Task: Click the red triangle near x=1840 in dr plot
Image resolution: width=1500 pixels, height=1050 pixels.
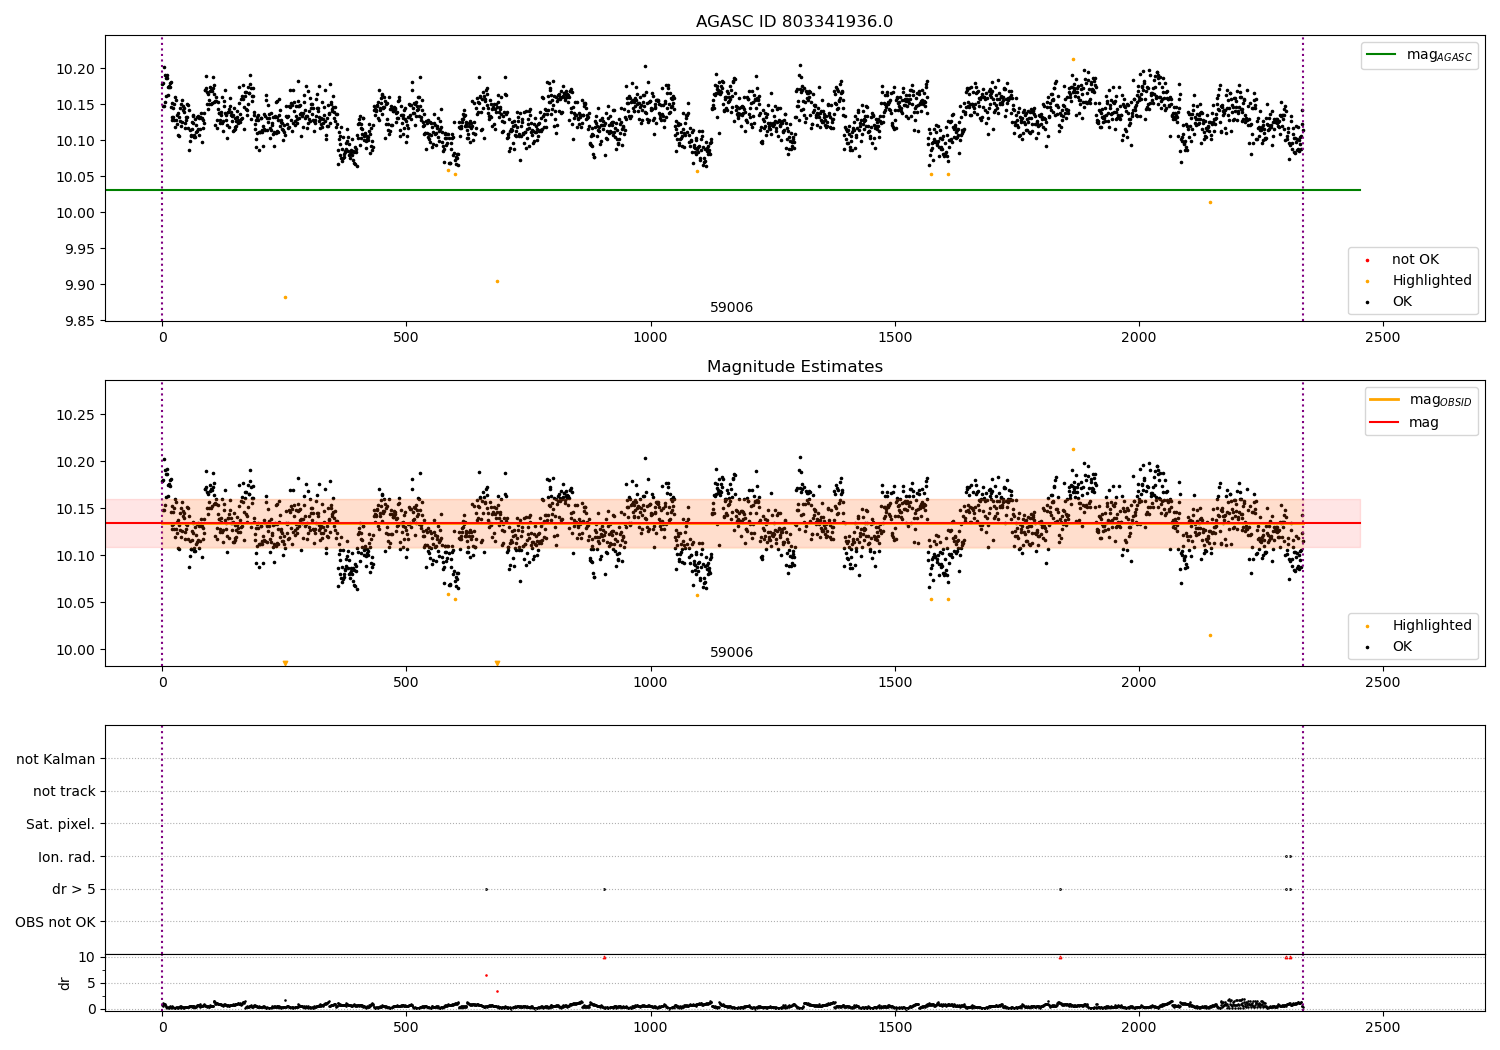Action: point(1060,957)
